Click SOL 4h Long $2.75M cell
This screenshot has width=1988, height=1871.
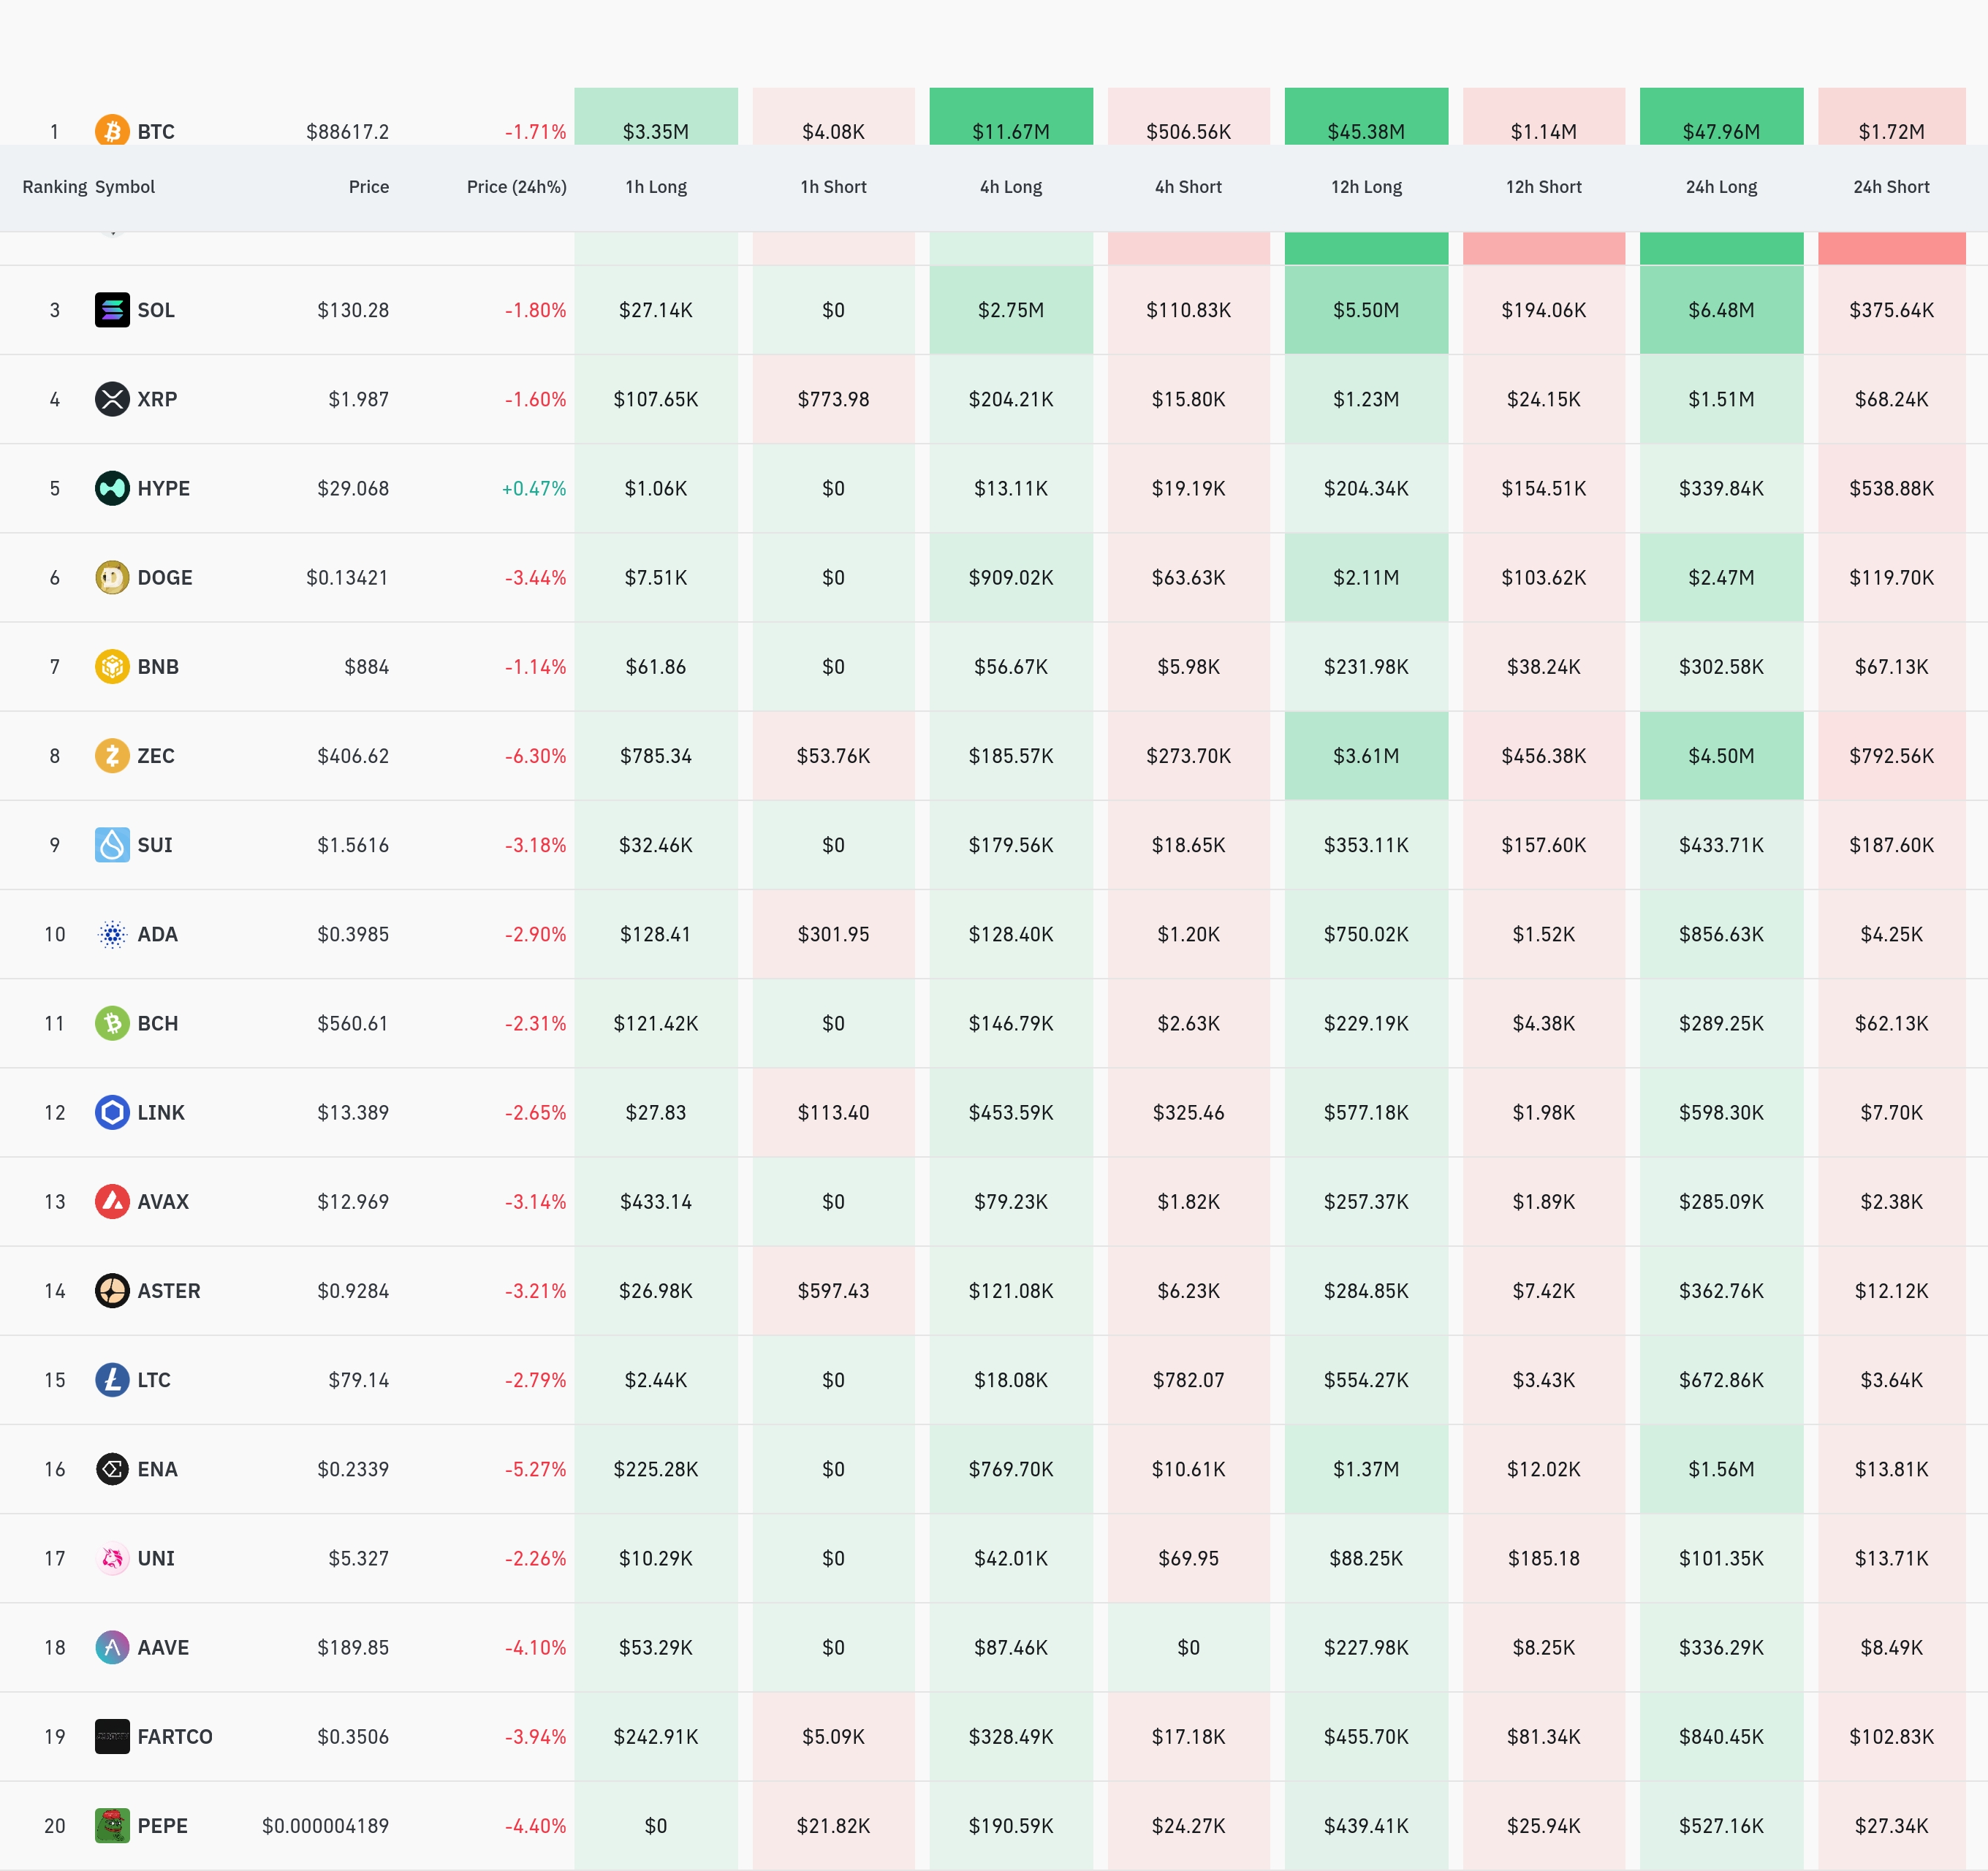[1010, 310]
